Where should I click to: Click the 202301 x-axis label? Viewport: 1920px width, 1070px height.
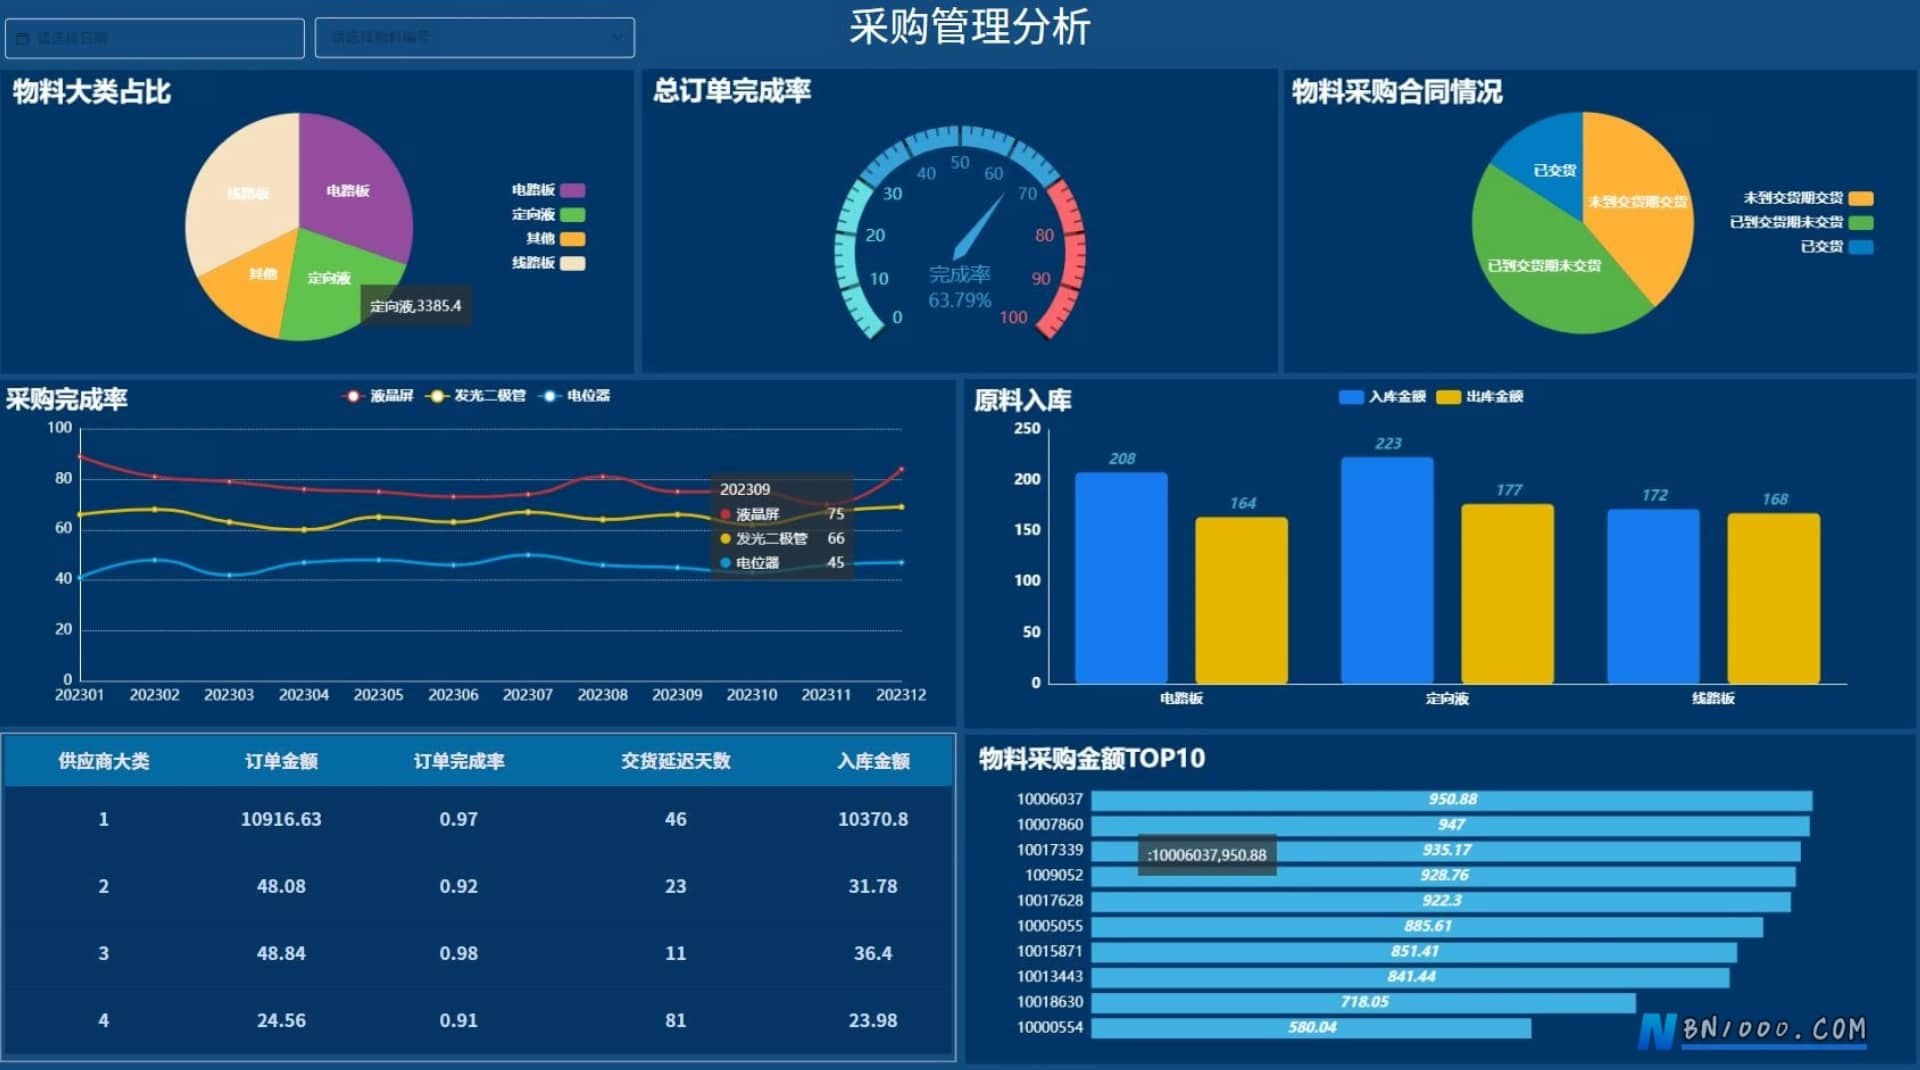(79, 695)
